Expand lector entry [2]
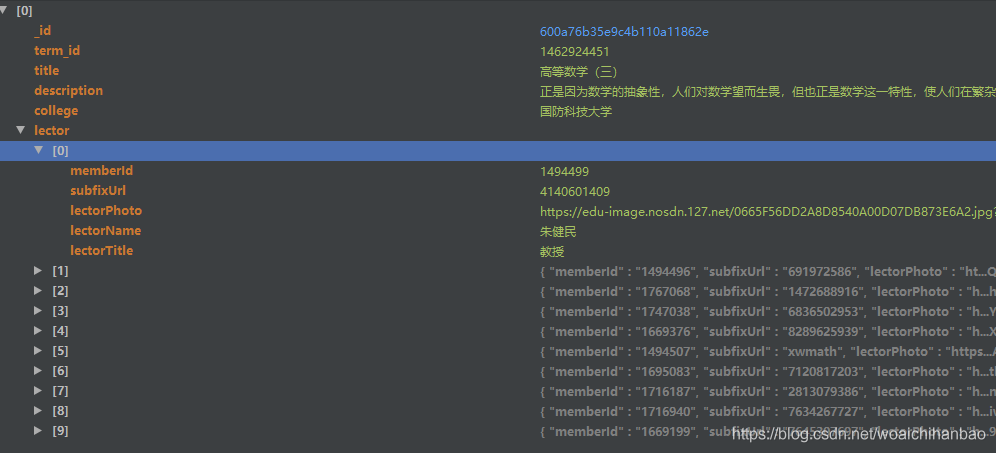 pyautogui.click(x=38, y=290)
